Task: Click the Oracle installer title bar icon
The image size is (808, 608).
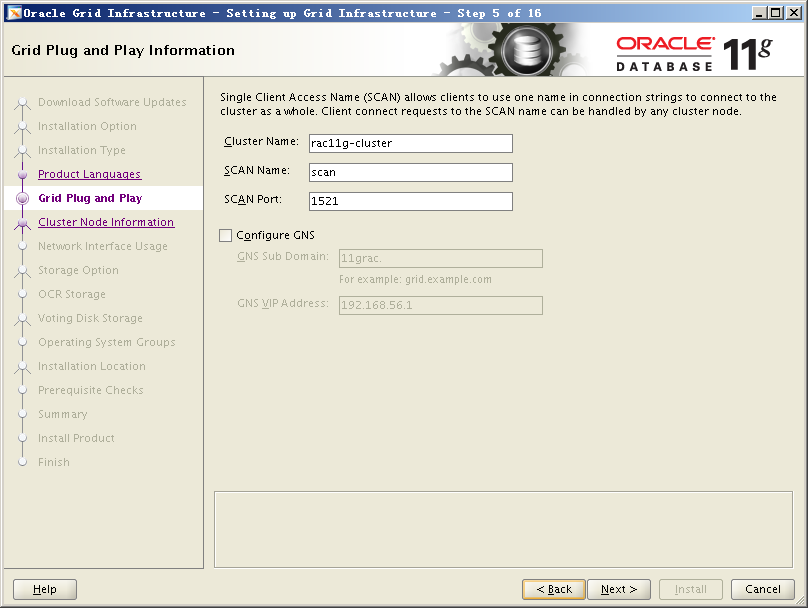Action: [x=12, y=12]
